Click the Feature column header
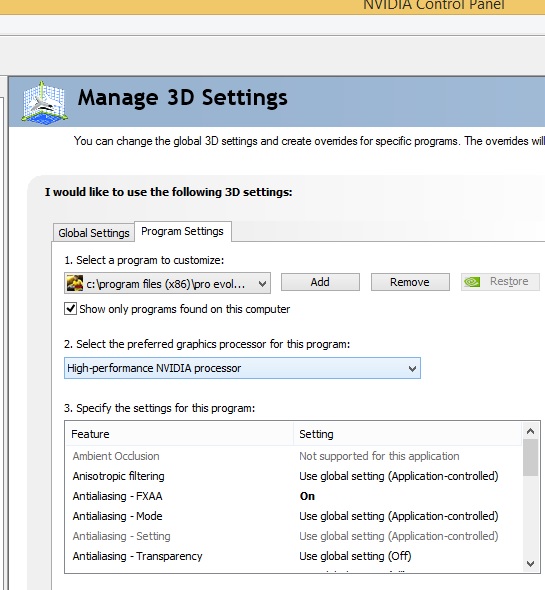This screenshot has width=545, height=590. point(180,434)
